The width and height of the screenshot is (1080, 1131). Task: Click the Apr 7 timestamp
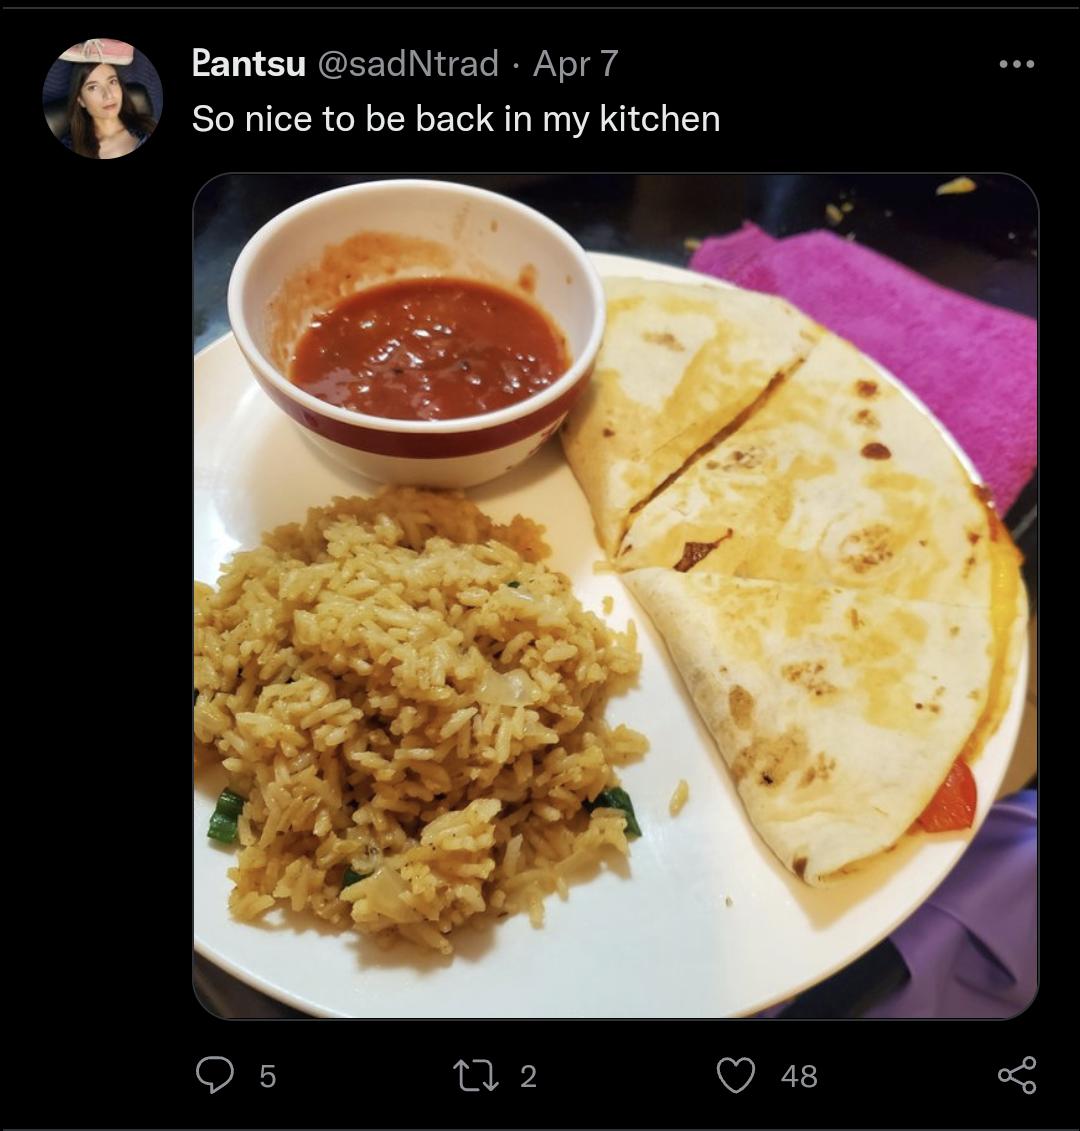tap(576, 63)
